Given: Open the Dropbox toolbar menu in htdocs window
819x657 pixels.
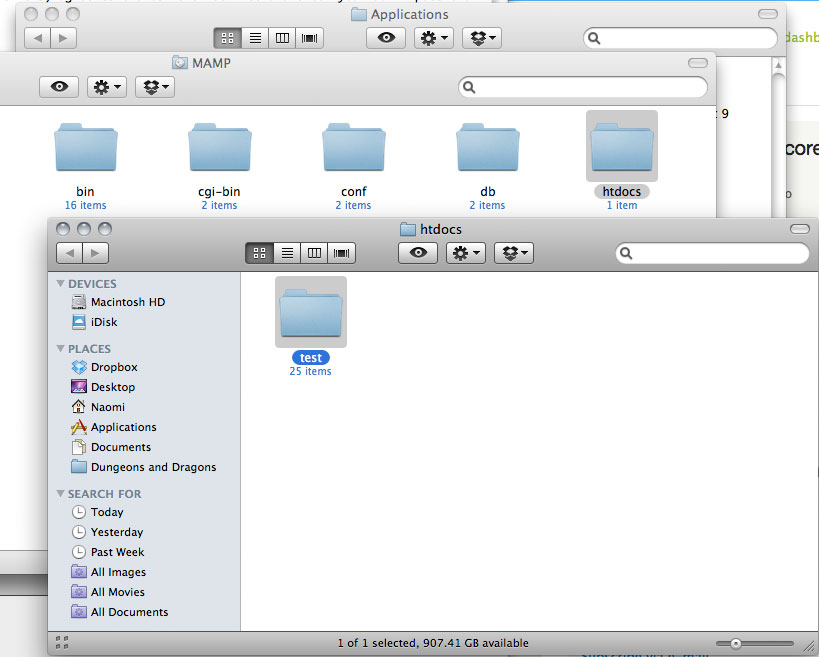Looking at the screenshot, I should point(512,253).
